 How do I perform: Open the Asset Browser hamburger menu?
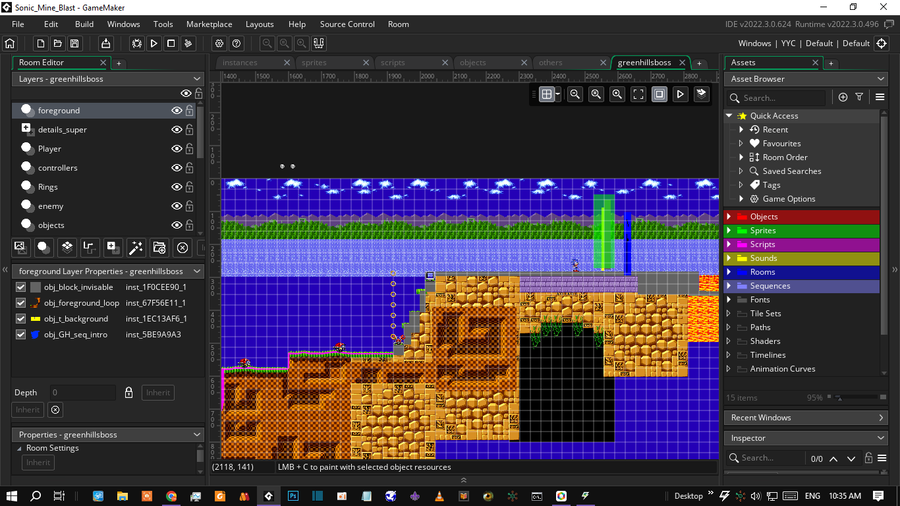tap(880, 98)
